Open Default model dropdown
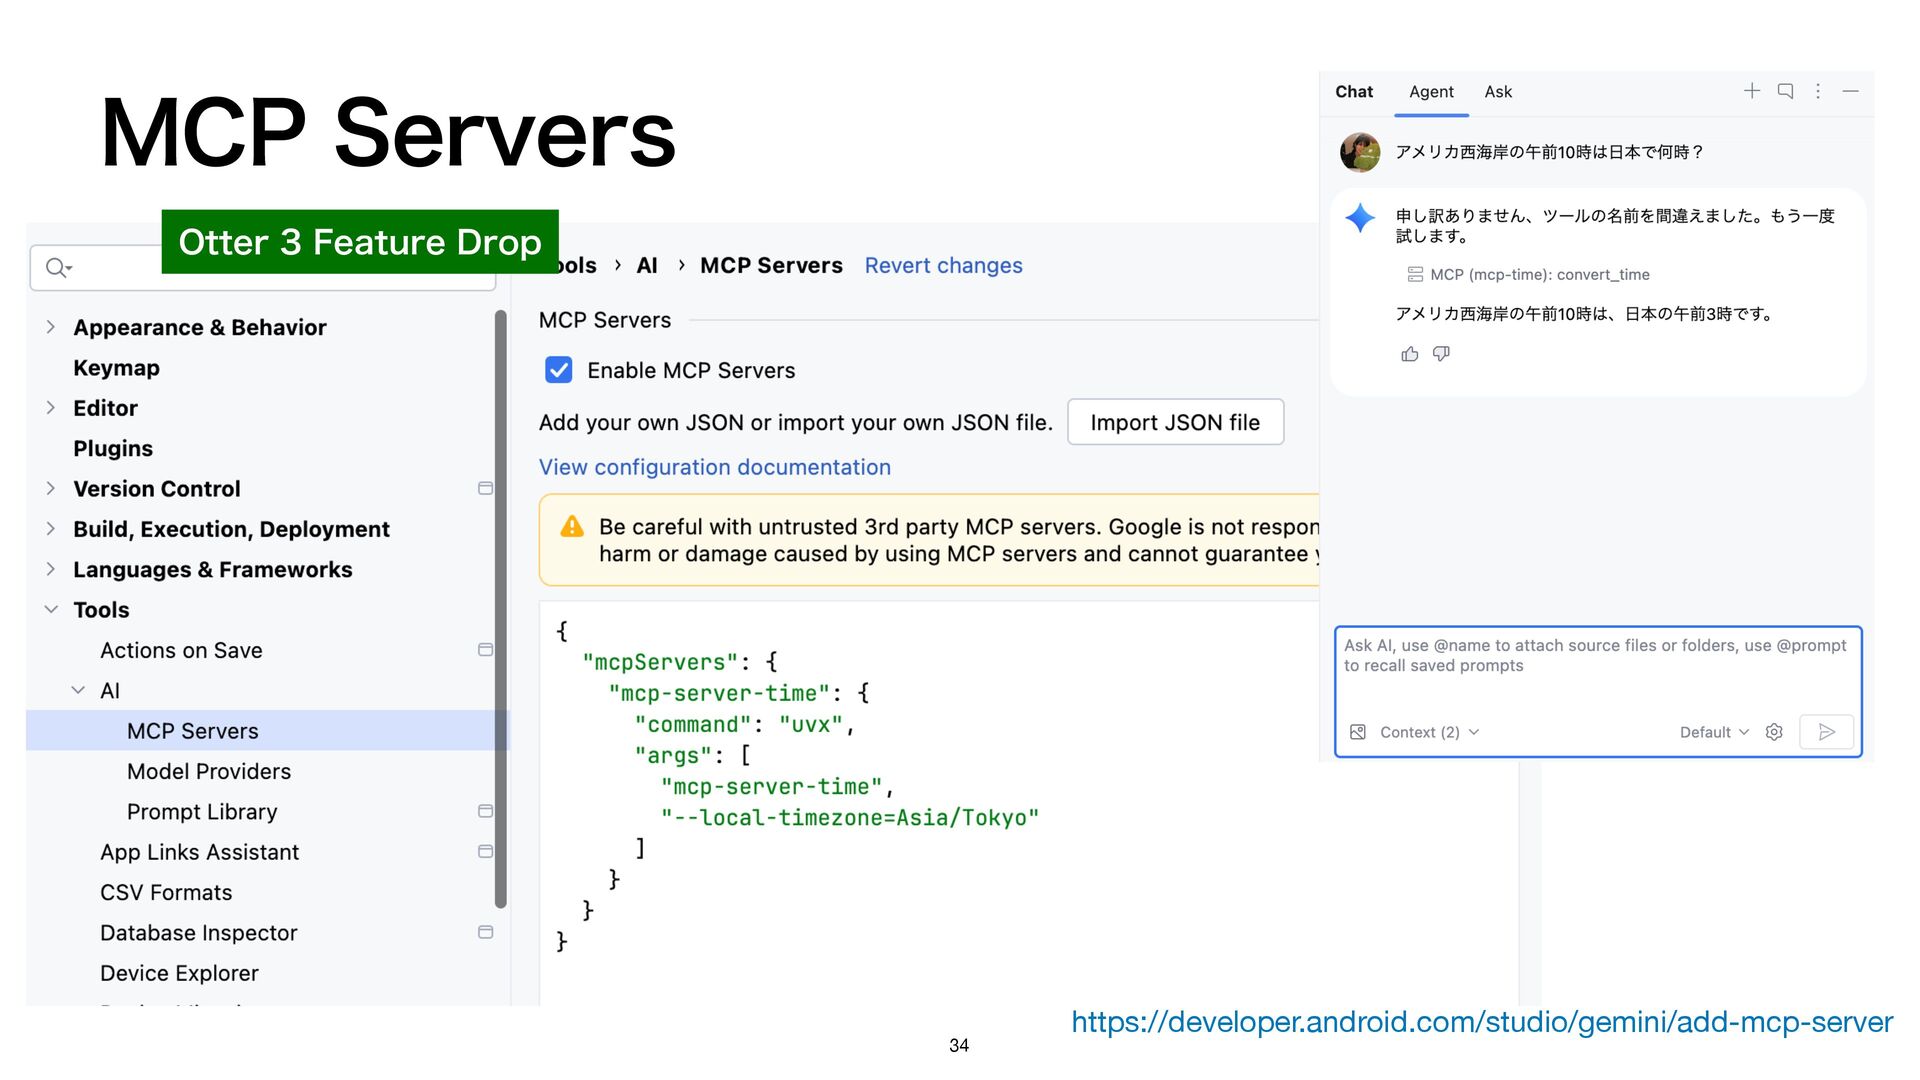This screenshot has width=1920, height=1080. pos(1714,732)
